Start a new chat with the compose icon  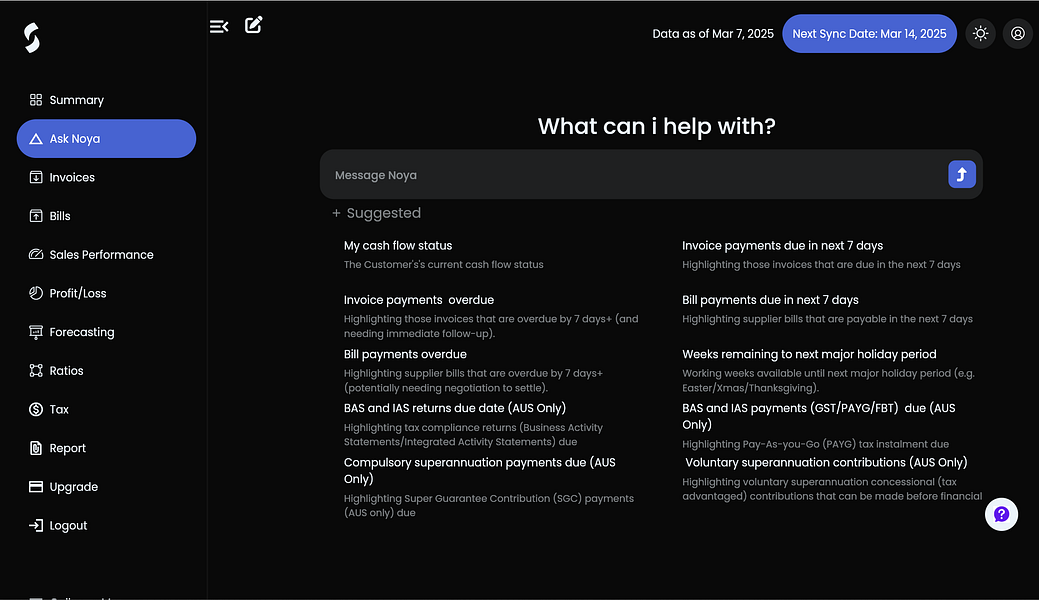pos(253,25)
